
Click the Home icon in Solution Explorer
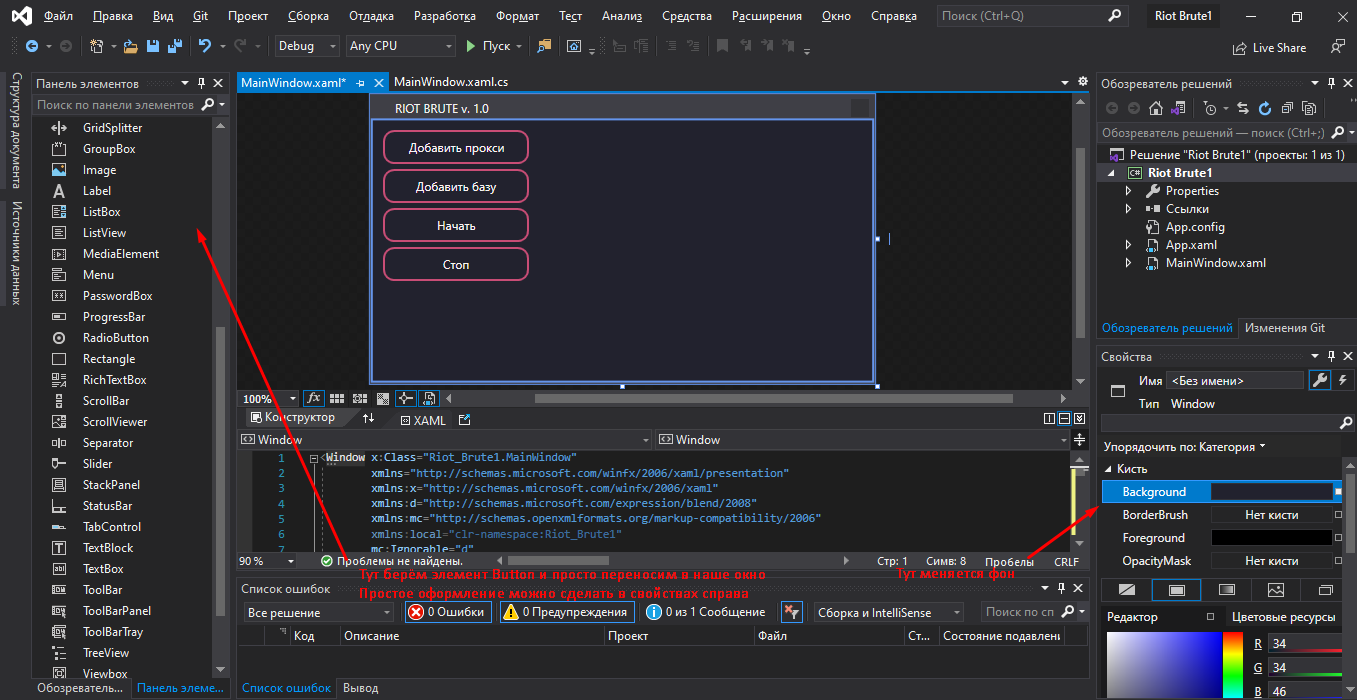1156,108
